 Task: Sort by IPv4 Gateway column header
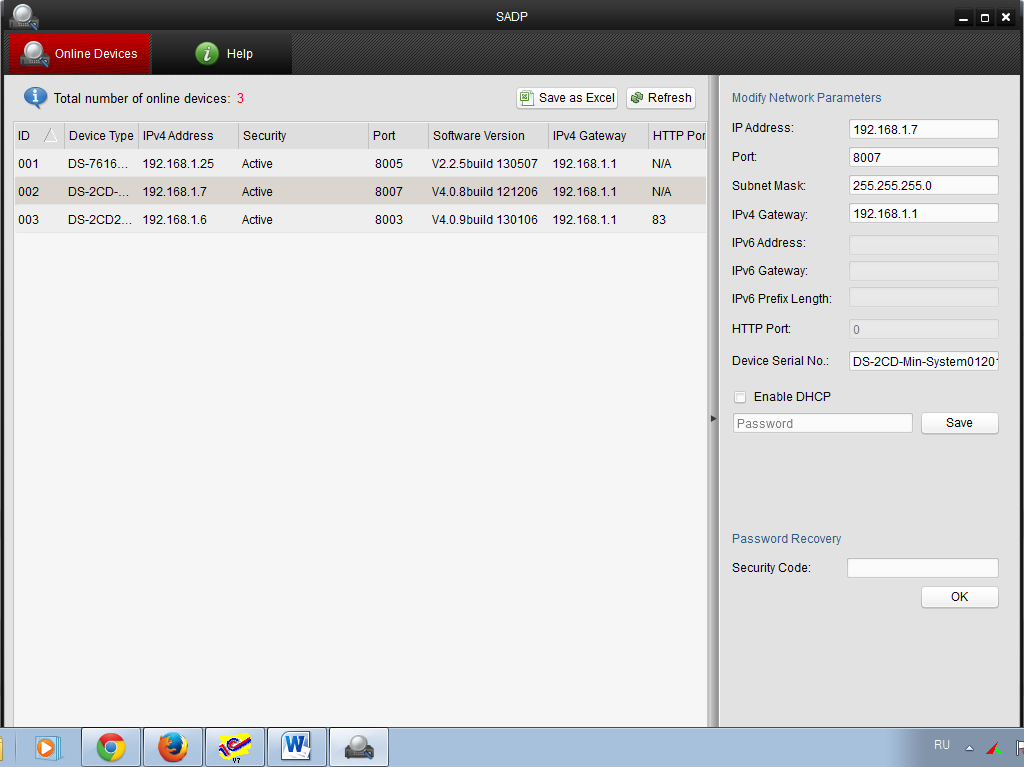coord(598,135)
